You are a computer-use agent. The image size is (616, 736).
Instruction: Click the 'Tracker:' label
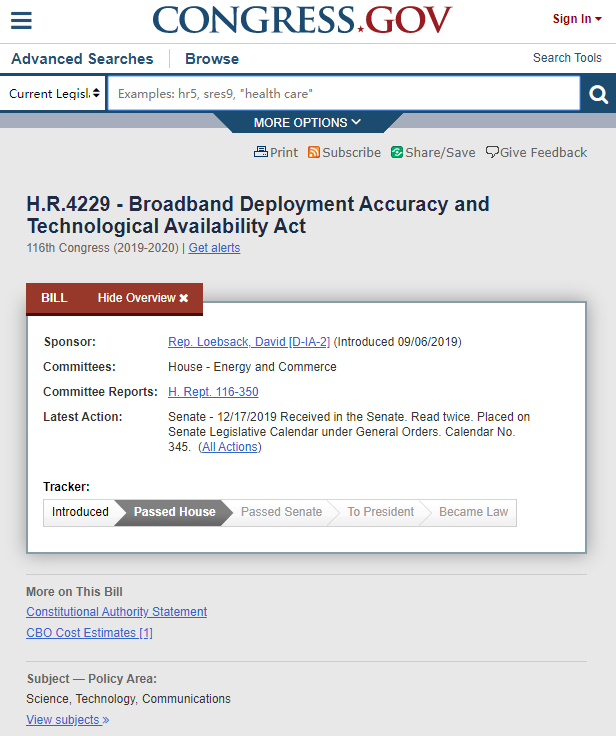(66, 487)
